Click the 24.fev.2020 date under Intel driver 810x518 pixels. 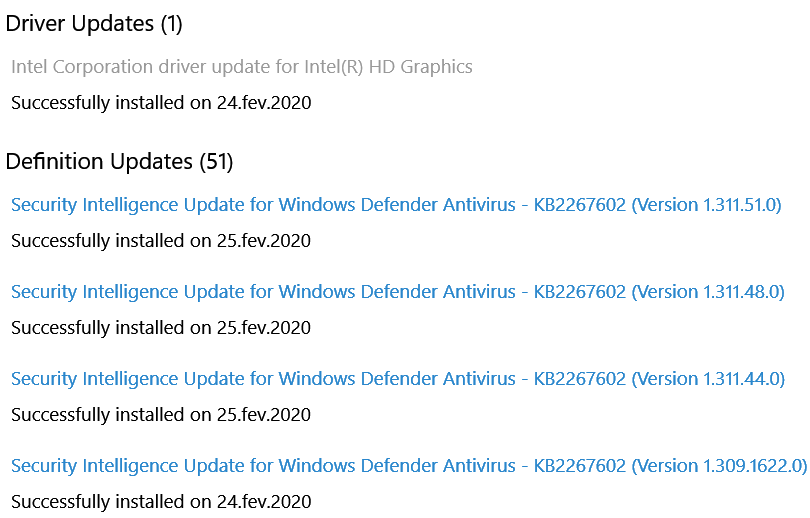coord(264,103)
